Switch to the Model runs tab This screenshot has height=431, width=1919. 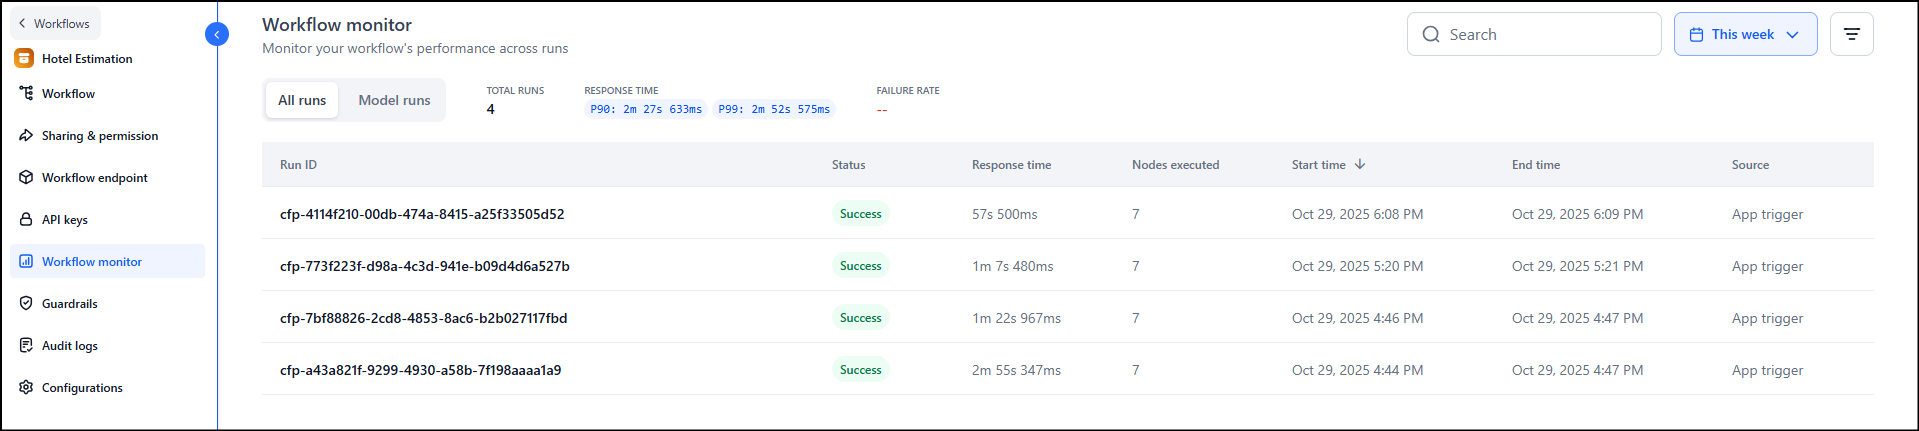(x=394, y=100)
